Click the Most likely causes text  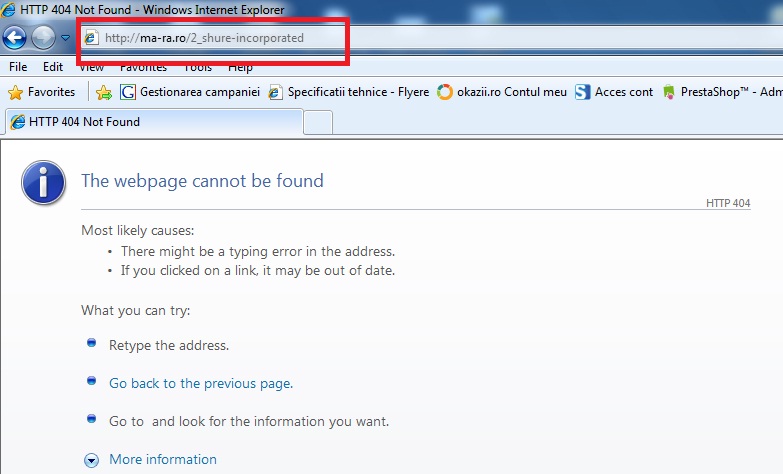pos(138,230)
